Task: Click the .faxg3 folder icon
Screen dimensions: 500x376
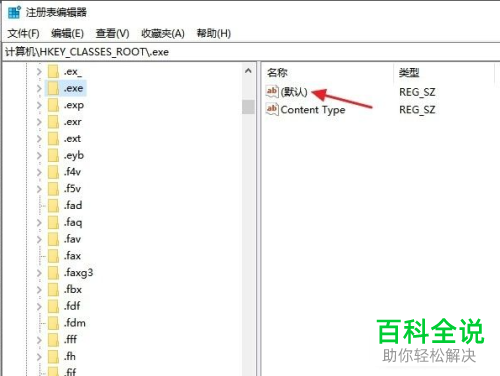Action: coord(53,272)
